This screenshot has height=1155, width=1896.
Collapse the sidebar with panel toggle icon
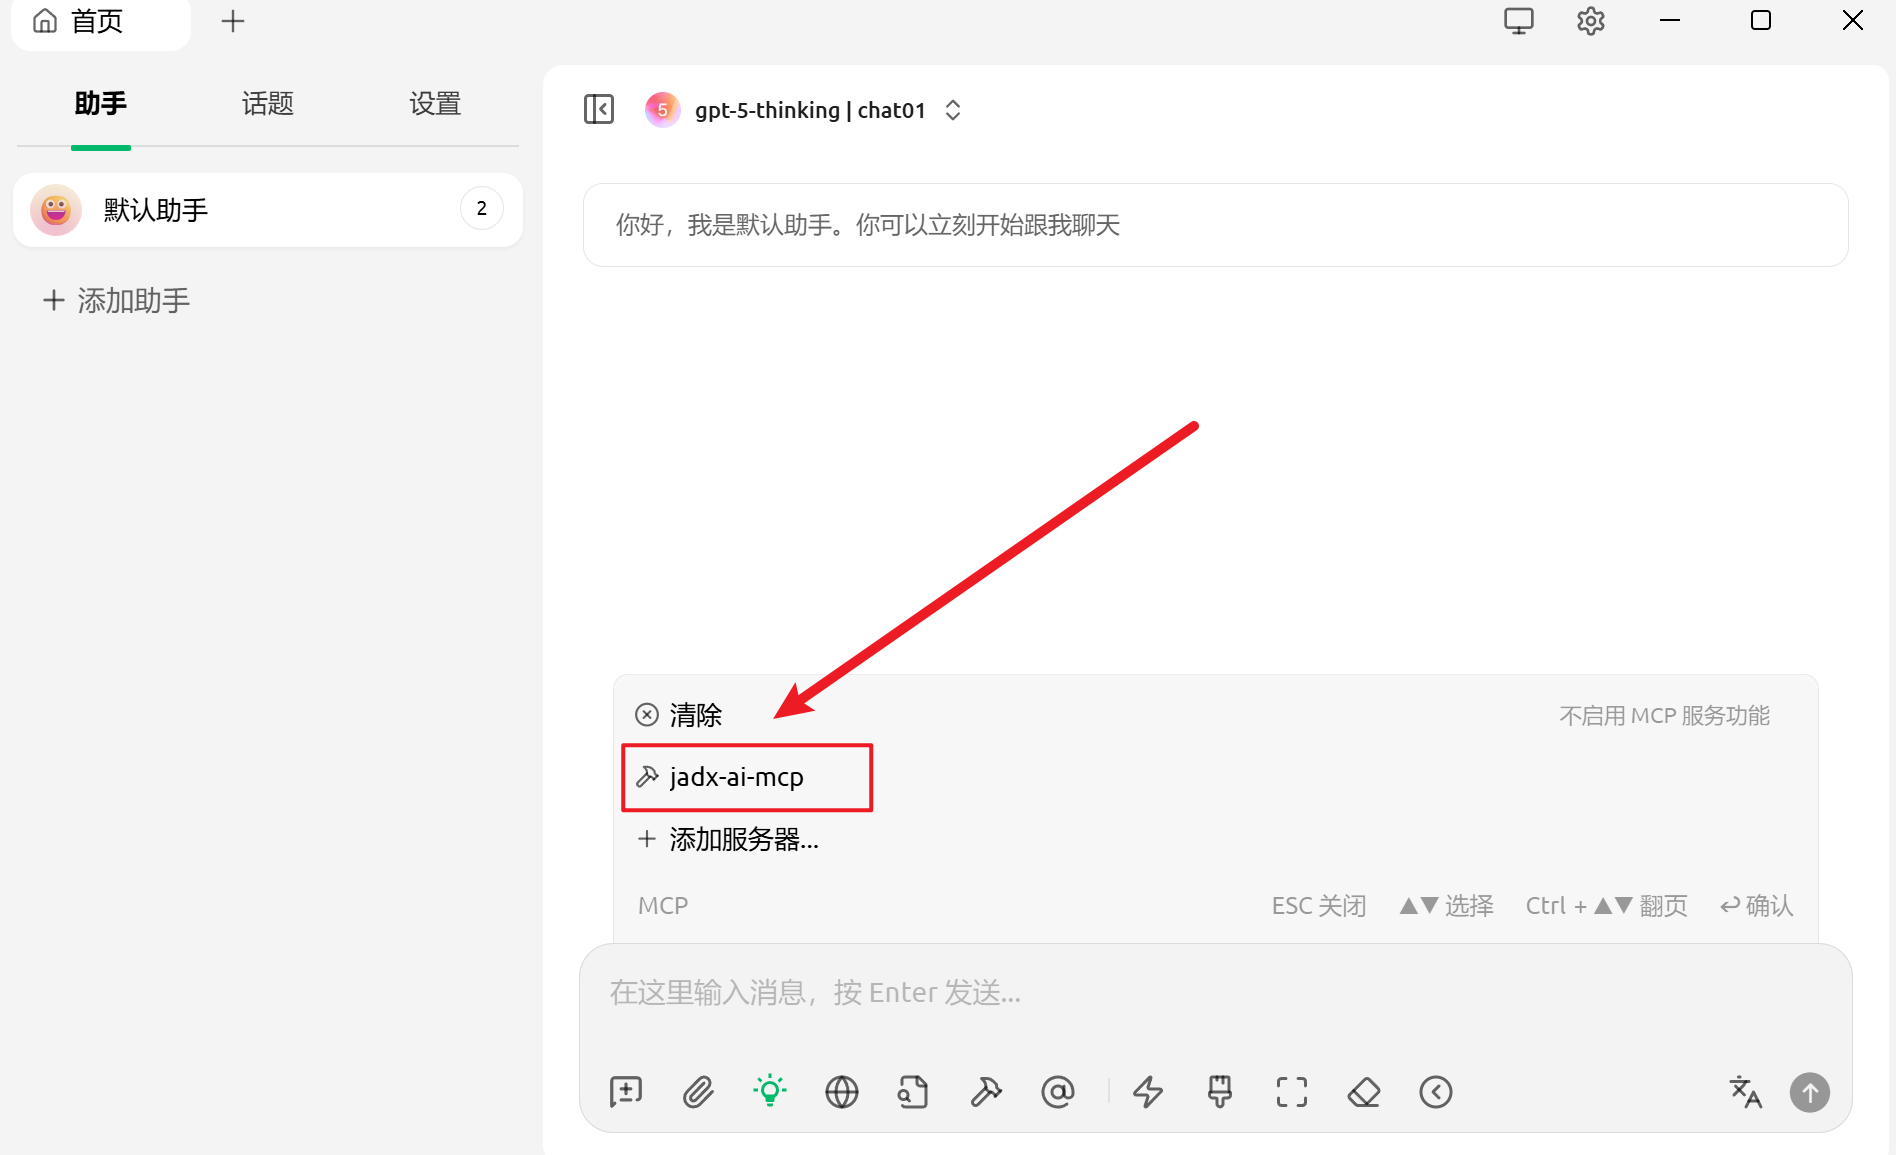pos(599,109)
